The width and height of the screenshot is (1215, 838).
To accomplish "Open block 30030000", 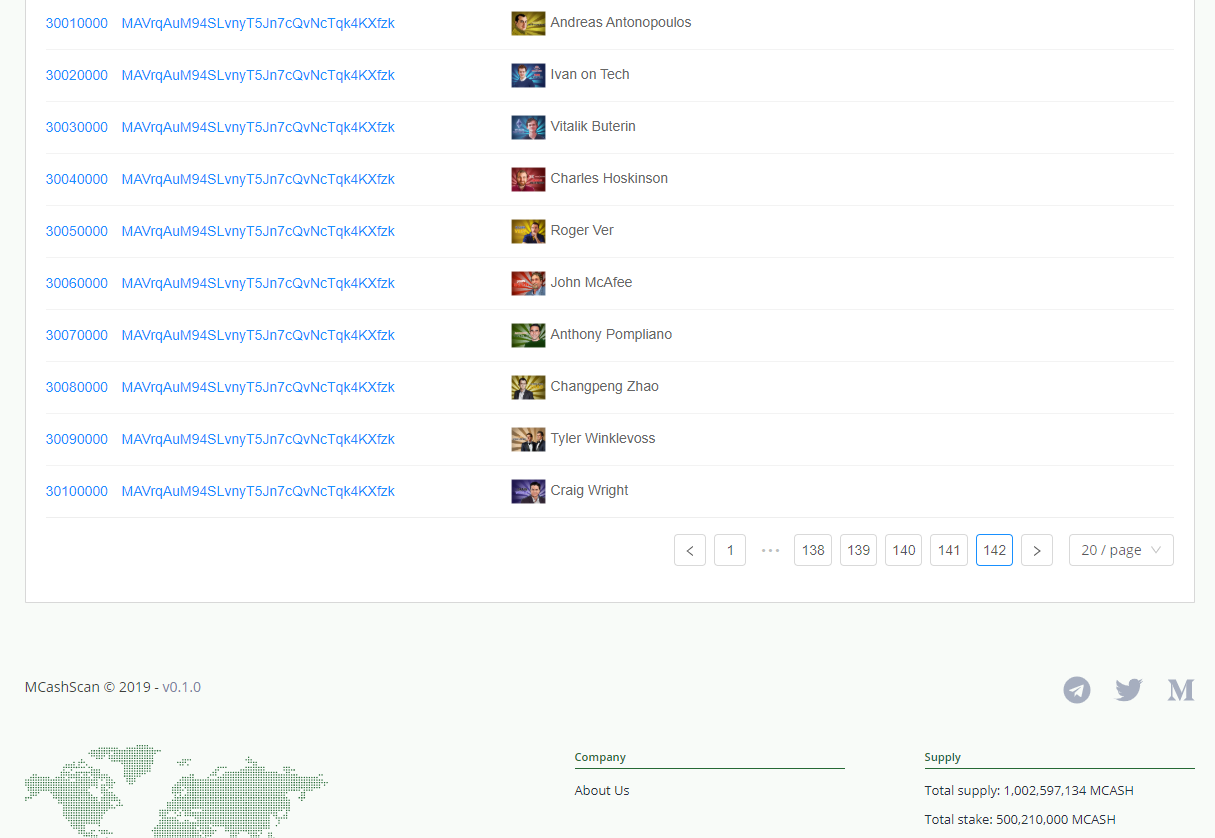I will [77, 127].
